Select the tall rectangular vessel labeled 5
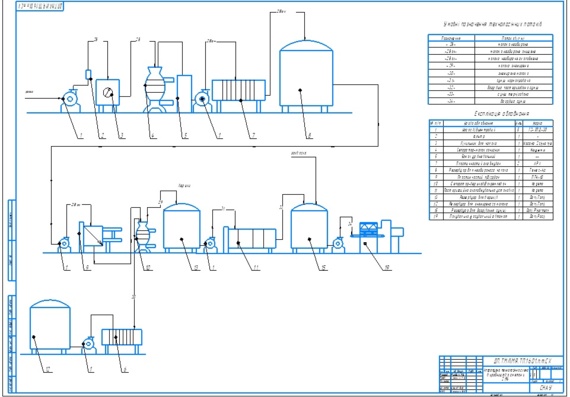Screen dimensions: 570x397 [x=184, y=94]
